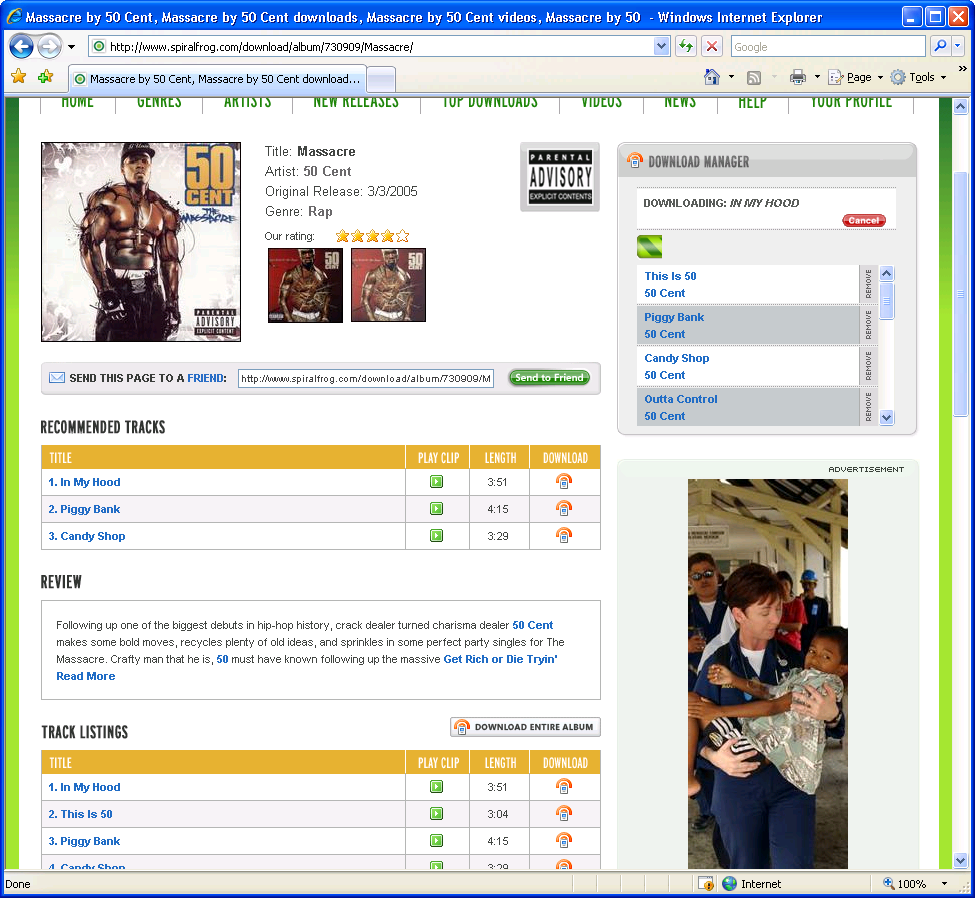Screen dimensions: 975x898
Task: Download Candy Shop from Recommended Tracks
Action: 563,535
